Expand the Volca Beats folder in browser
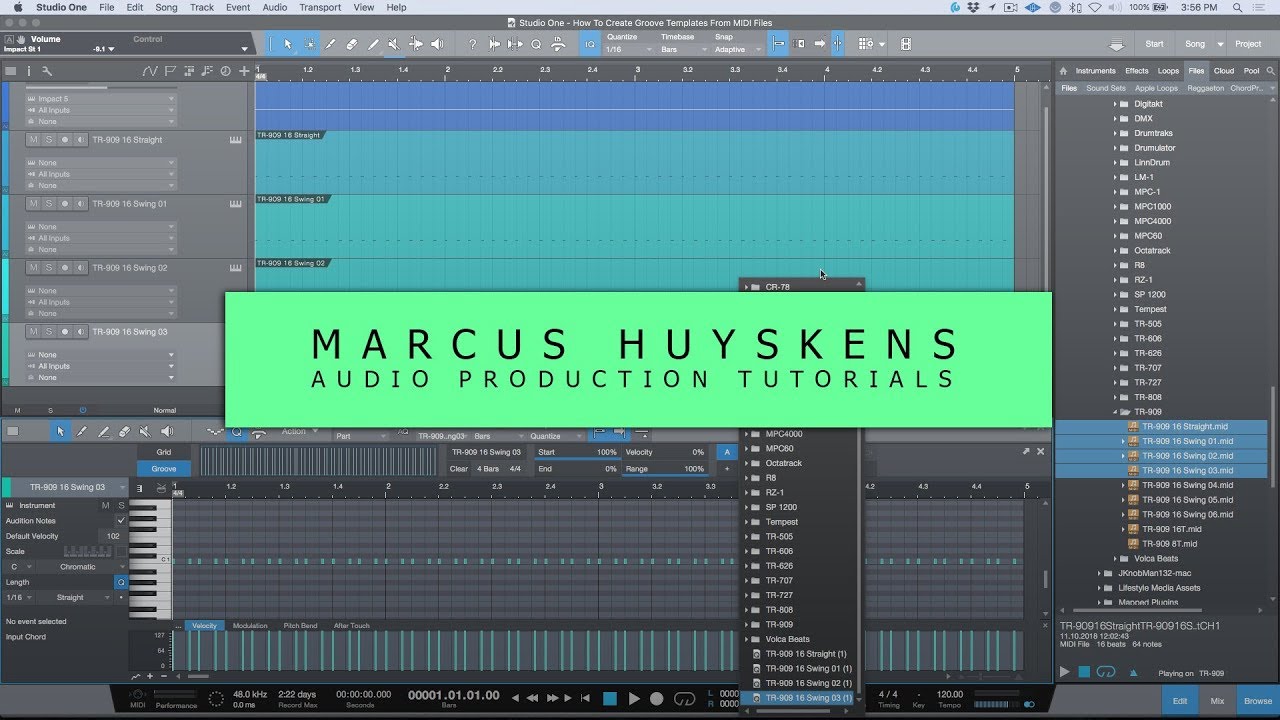The height and width of the screenshot is (720, 1280). click(1115, 559)
